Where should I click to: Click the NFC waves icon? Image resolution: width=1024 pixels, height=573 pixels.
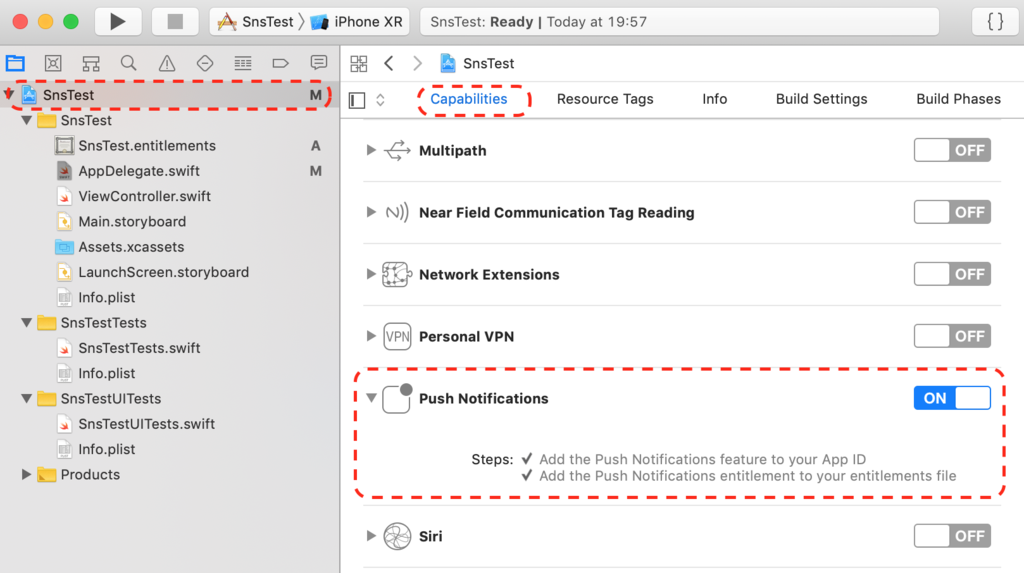(397, 212)
